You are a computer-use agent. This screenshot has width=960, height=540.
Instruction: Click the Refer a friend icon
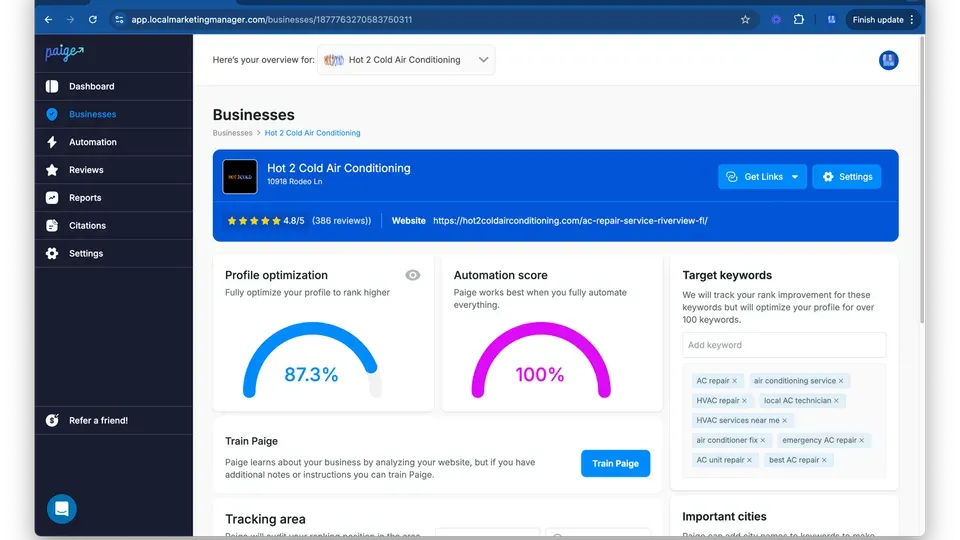(x=52, y=421)
